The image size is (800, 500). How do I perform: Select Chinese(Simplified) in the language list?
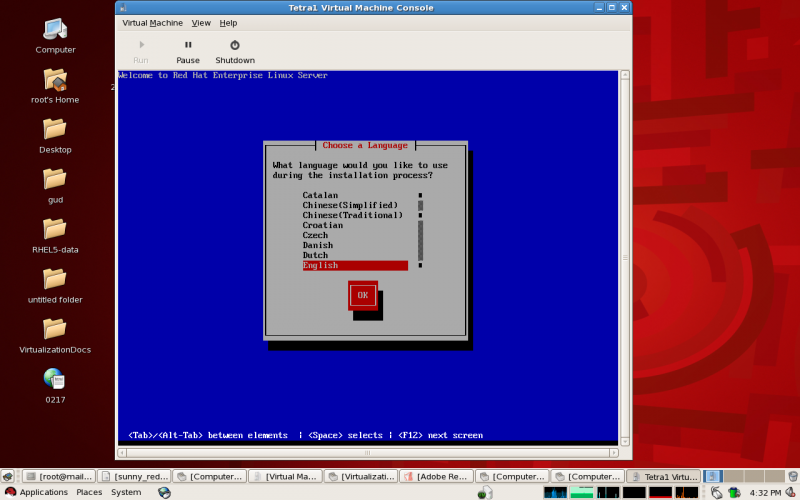pos(355,205)
